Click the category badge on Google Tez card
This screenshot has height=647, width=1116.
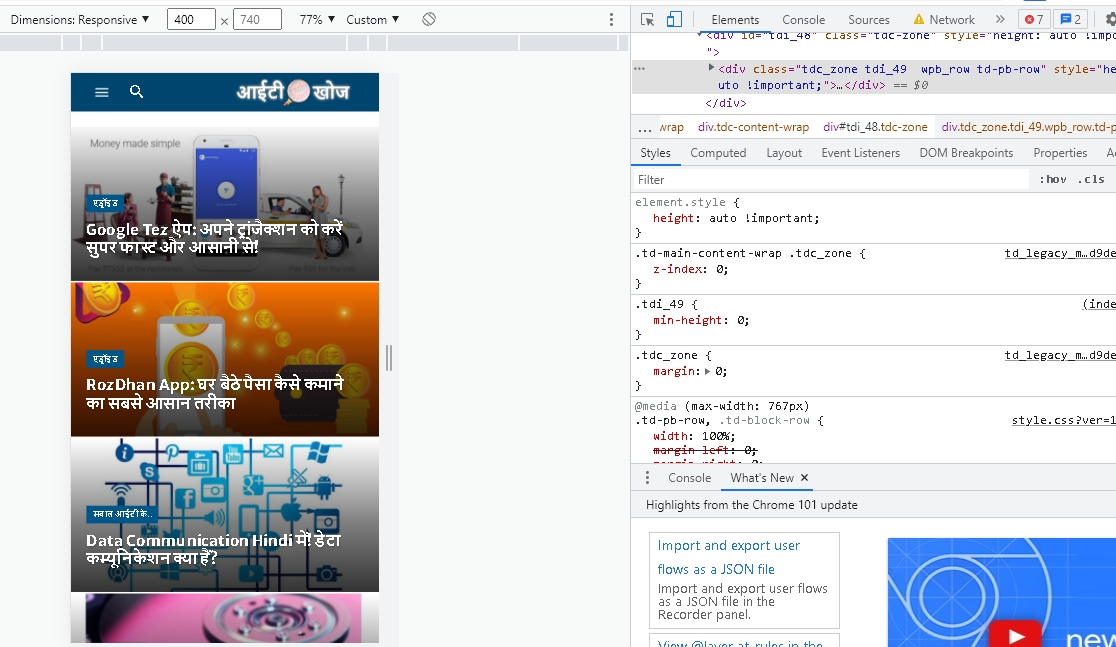click(105, 203)
